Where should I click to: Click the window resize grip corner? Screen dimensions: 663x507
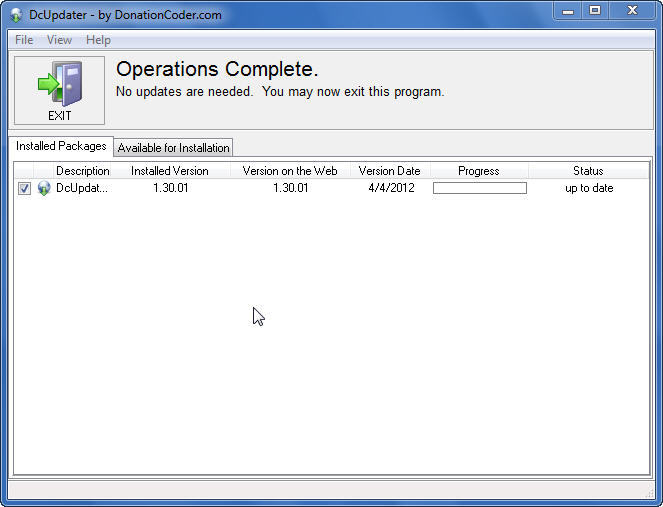click(x=651, y=493)
